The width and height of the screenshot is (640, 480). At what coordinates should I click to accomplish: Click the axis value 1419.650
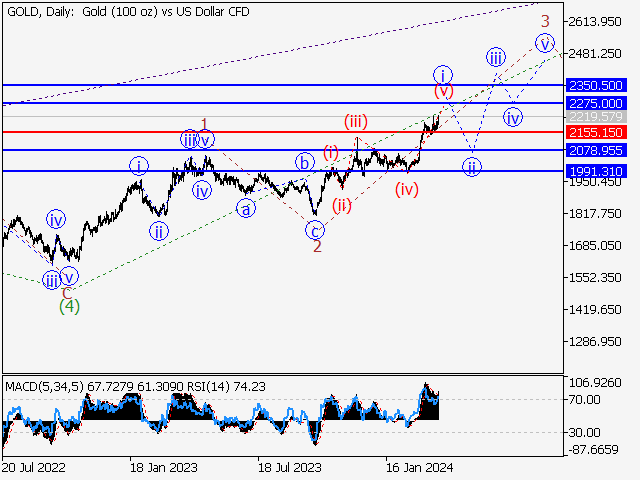click(x=595, y=309)
